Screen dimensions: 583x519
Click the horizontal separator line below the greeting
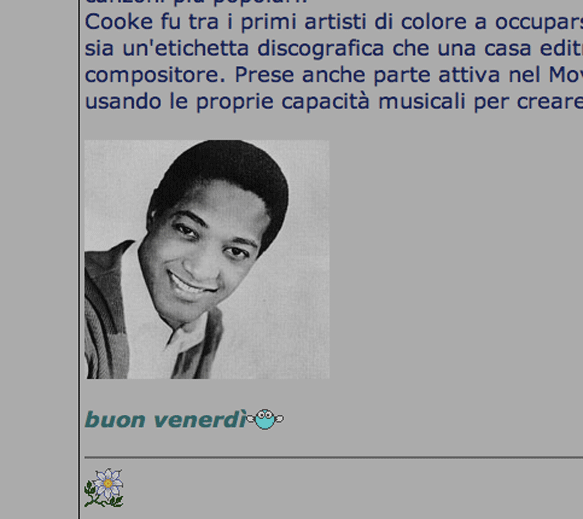coord(334,457)
